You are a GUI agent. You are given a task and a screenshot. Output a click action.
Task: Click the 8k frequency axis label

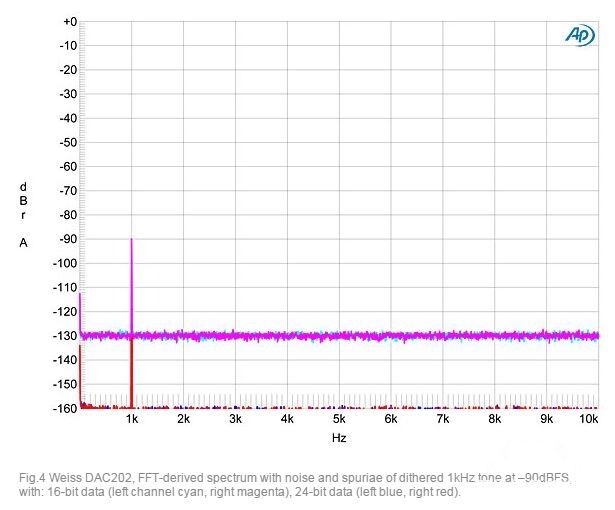(495, 419)
